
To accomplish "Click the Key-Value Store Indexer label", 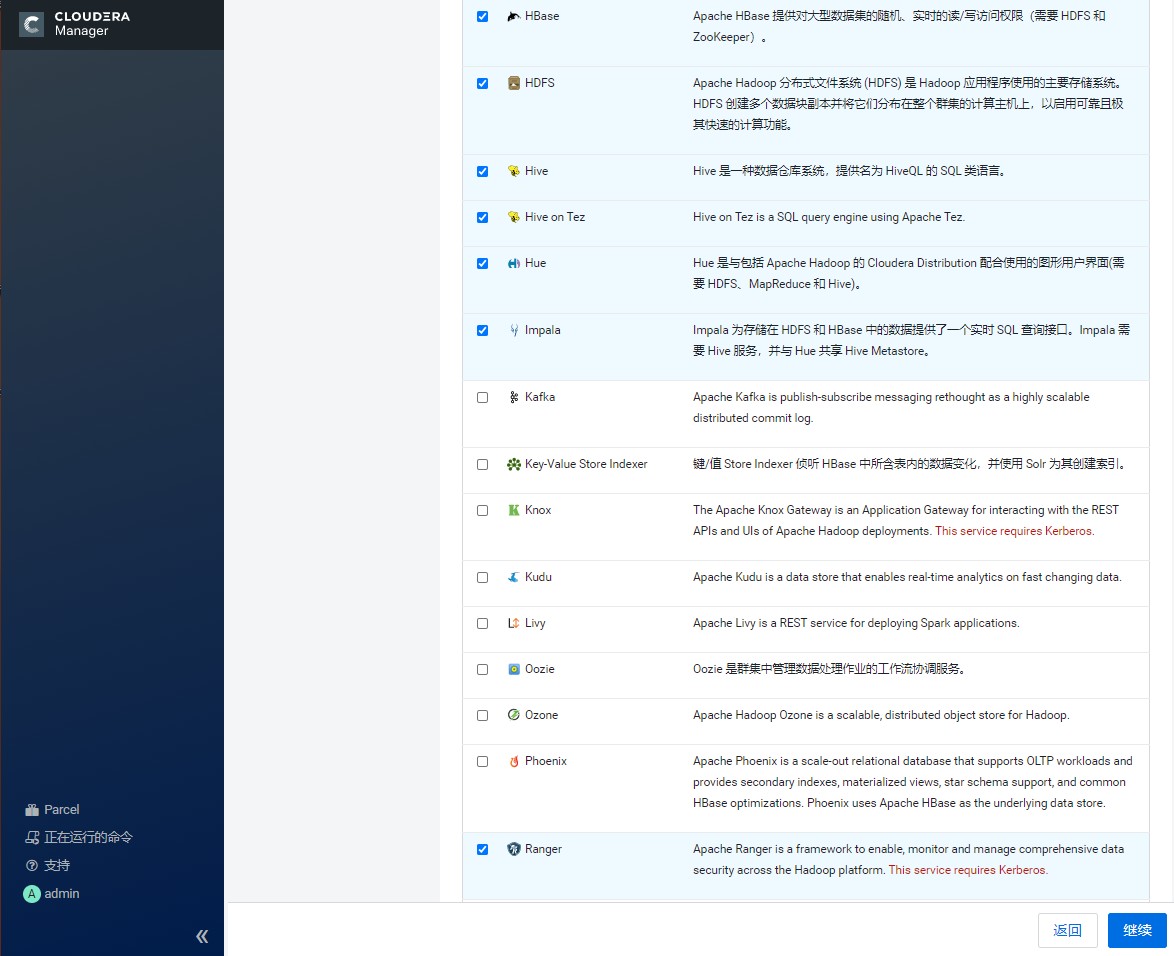I will 586,464.
